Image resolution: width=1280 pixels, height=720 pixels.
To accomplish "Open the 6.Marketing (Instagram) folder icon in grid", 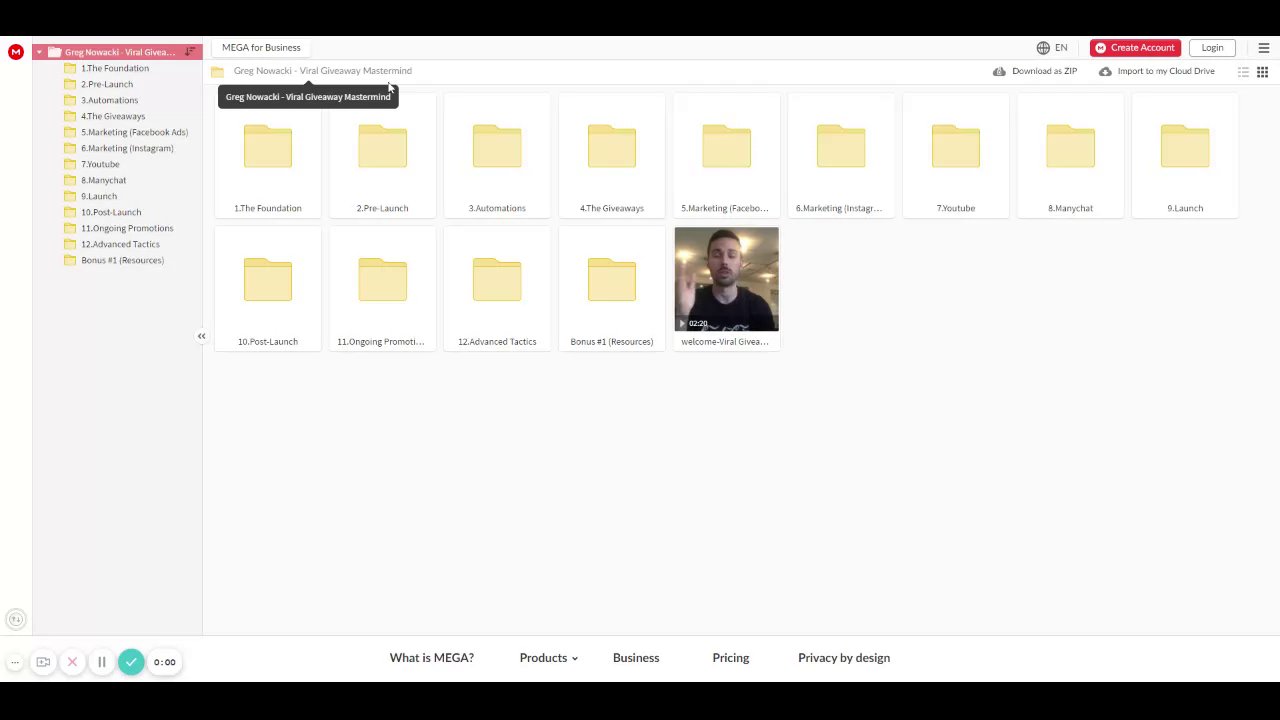I will tap(841, 146).
